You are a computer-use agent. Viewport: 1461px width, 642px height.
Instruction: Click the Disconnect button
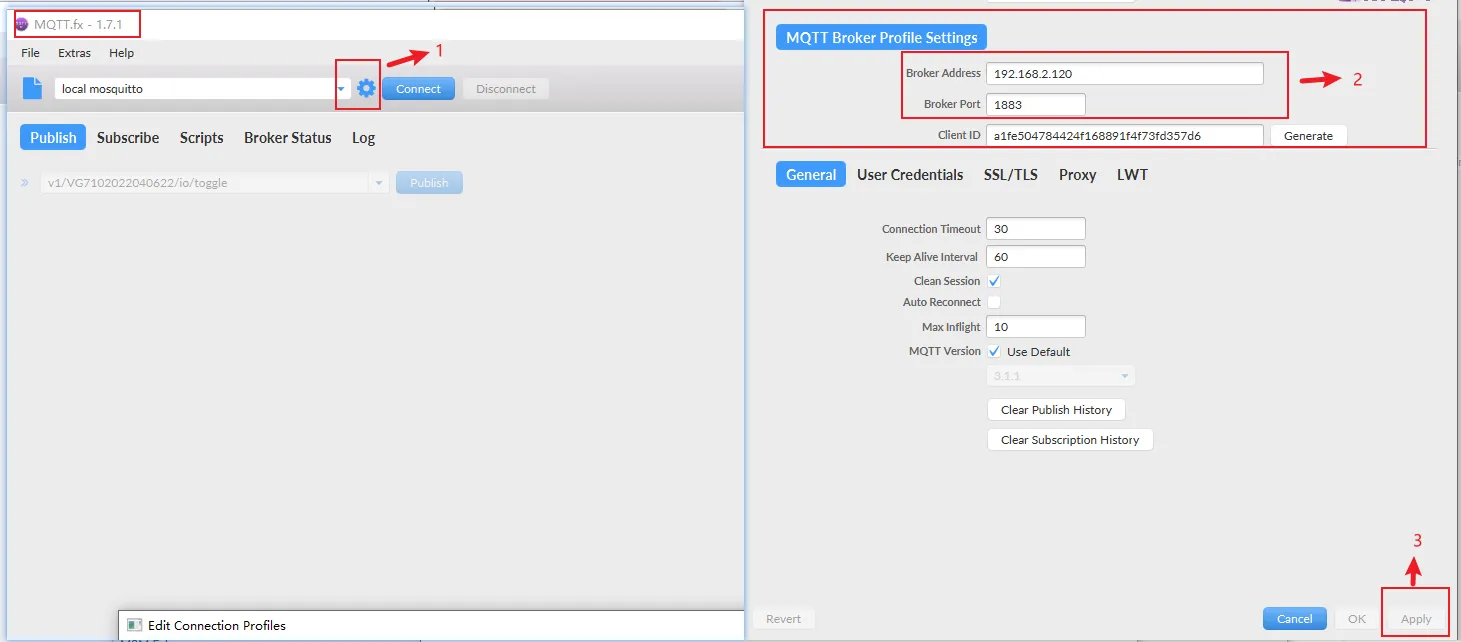[506, 89]
